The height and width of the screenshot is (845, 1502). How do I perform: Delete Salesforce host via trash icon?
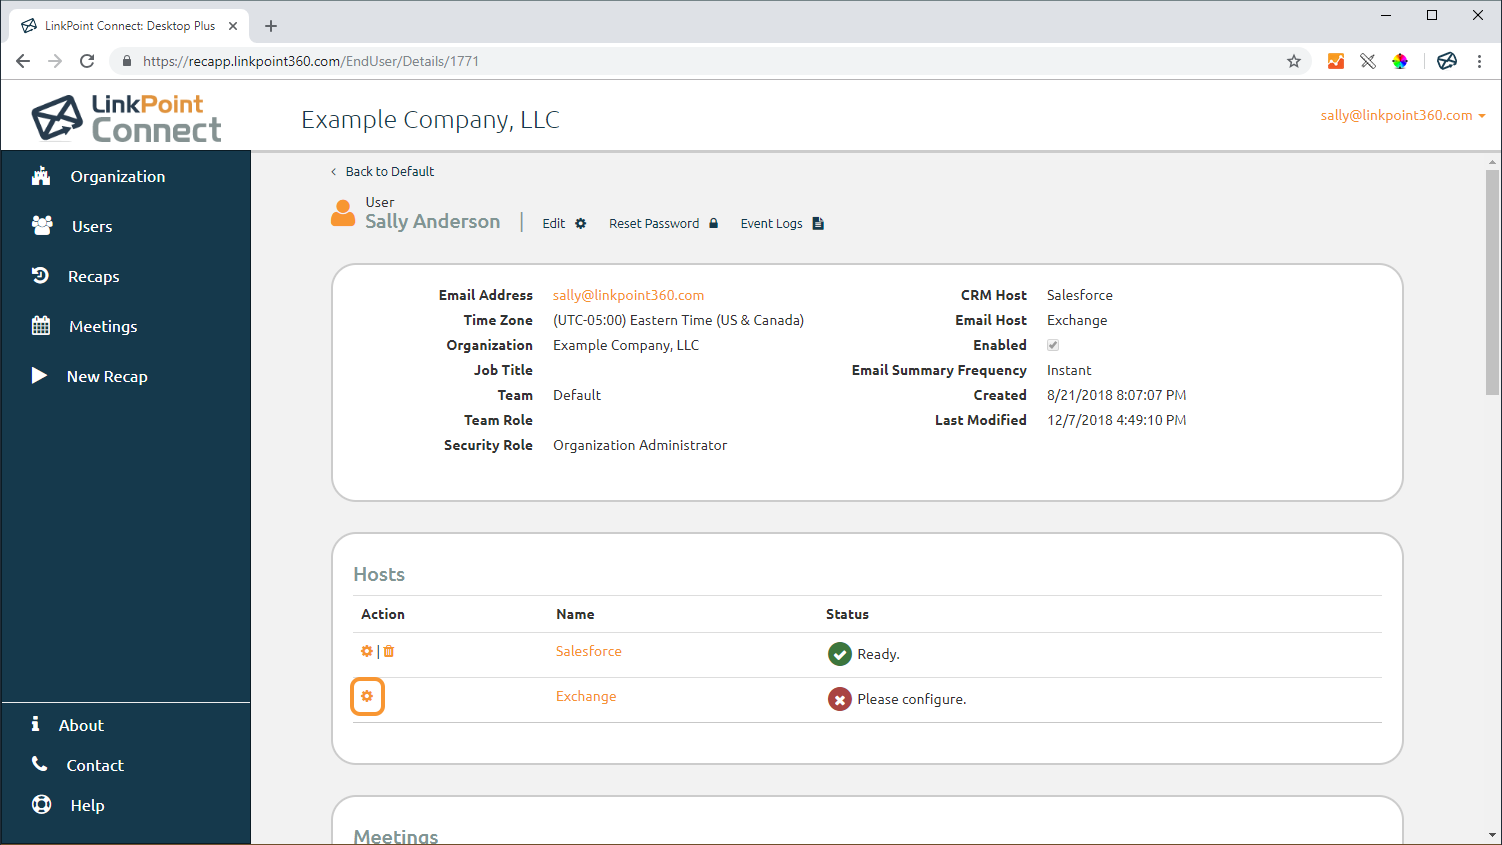point(389,651)
